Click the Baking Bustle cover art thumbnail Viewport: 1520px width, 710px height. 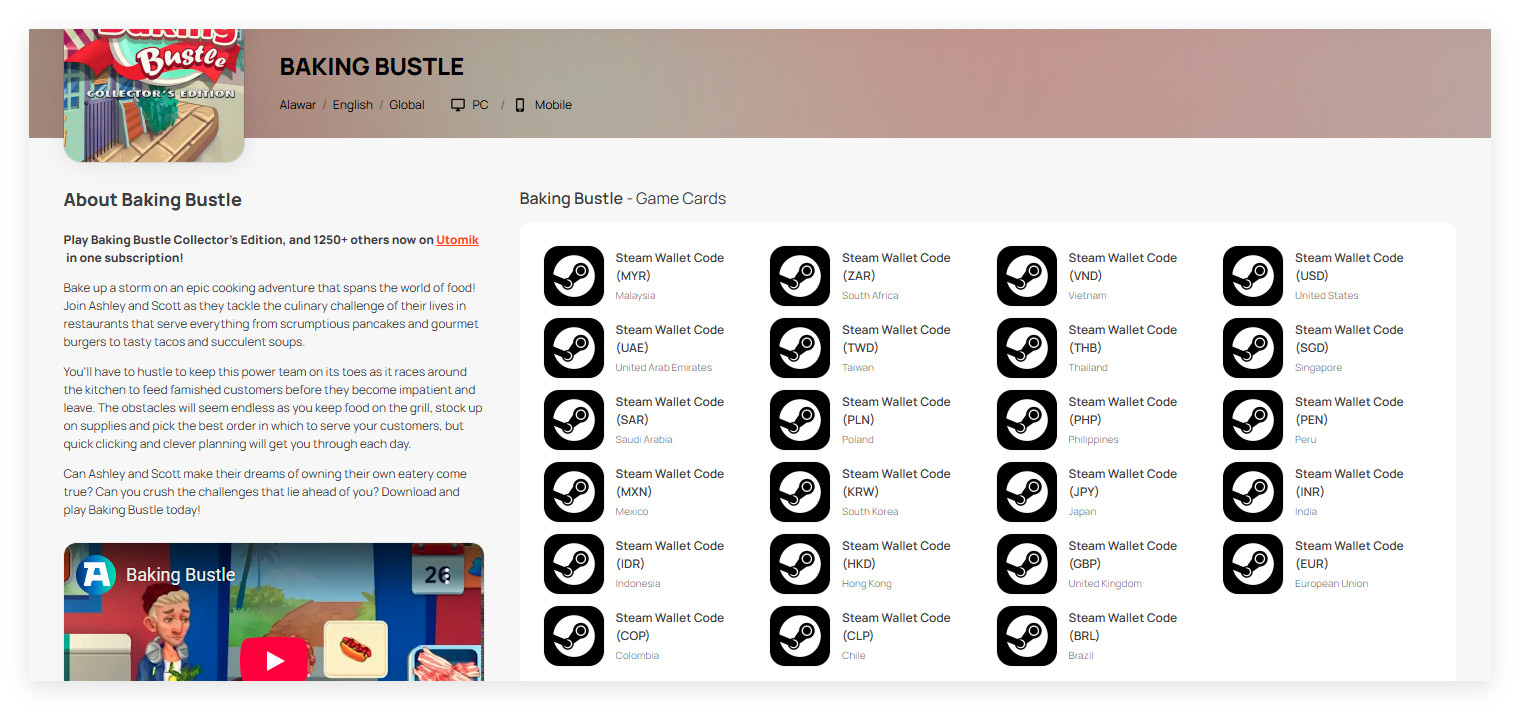(x=154, y=95)
